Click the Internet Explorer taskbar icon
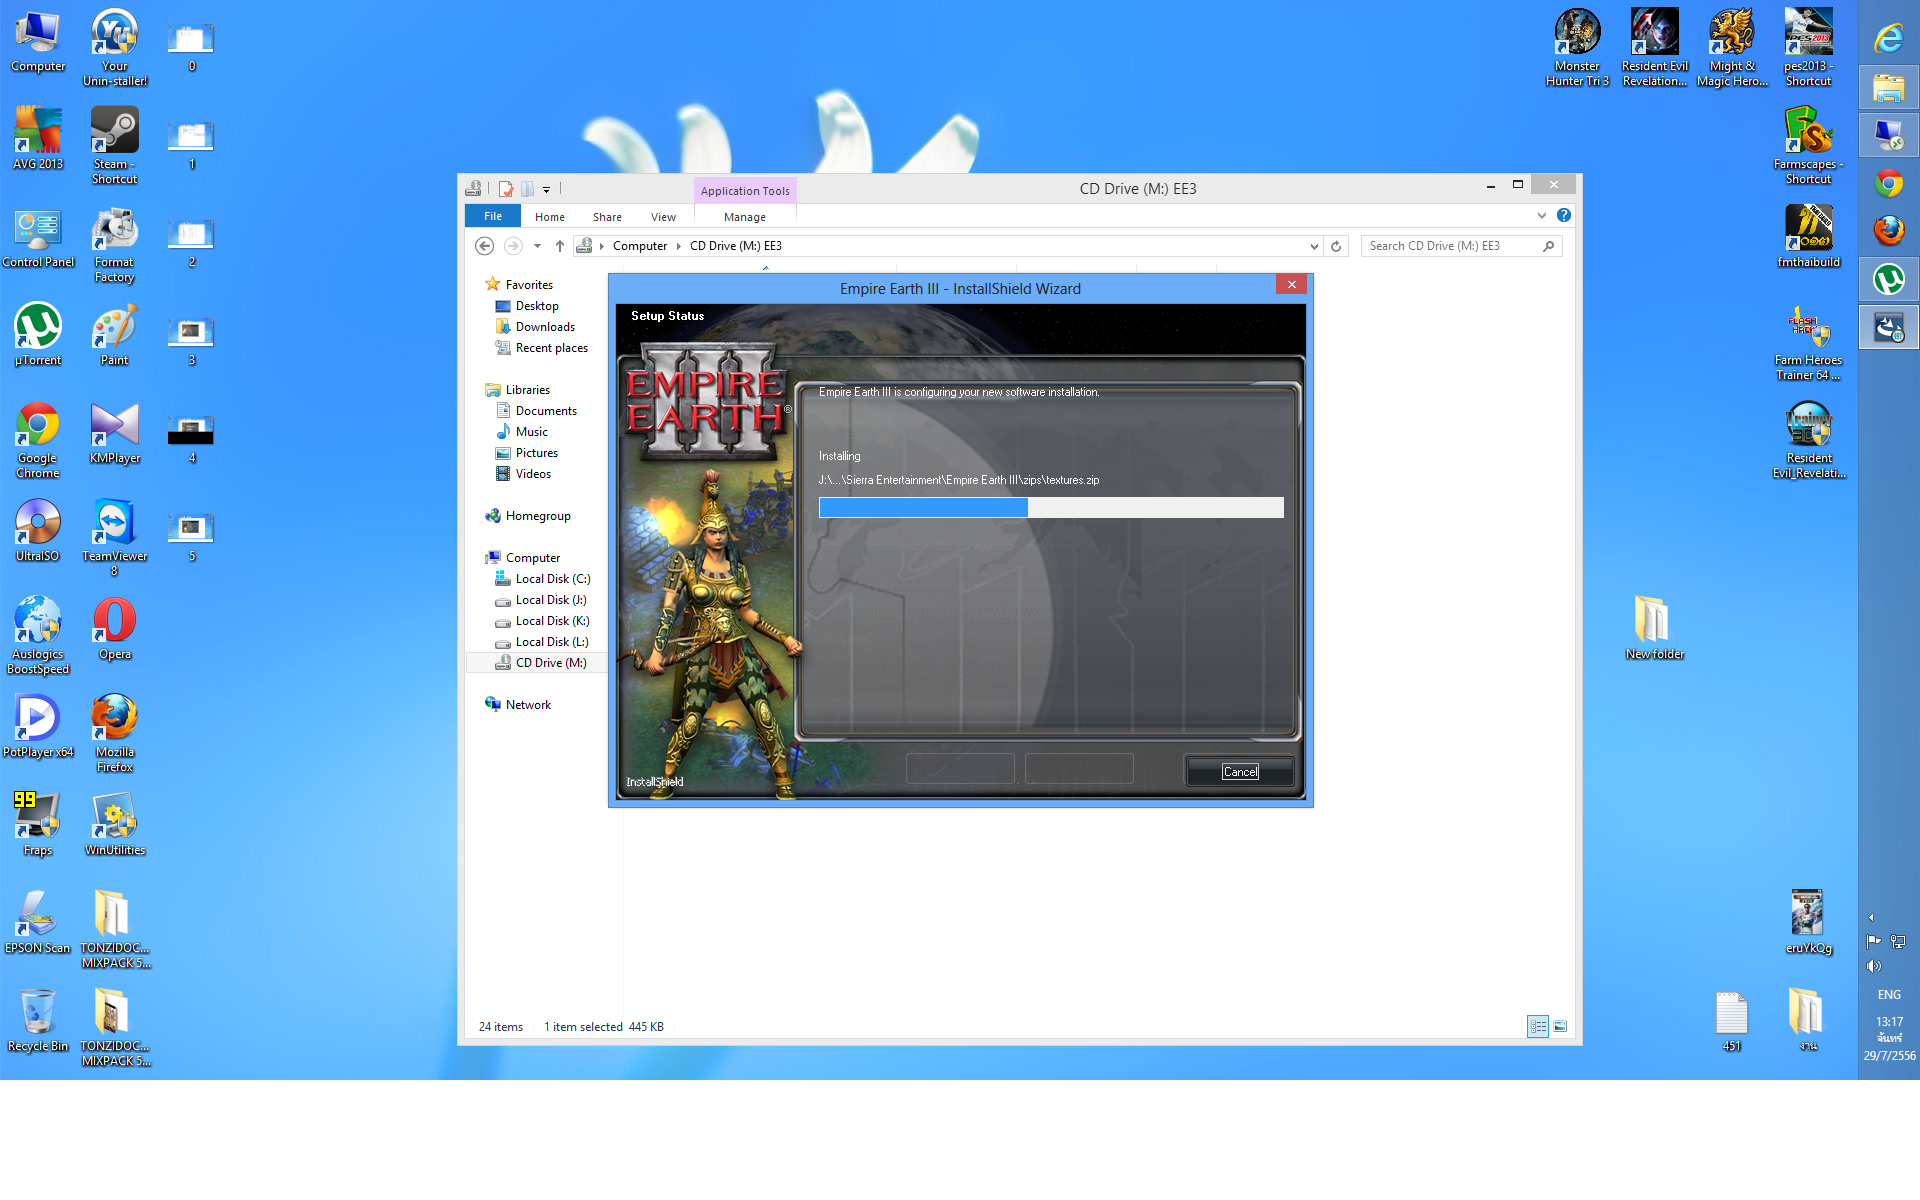Screen dimensions: 1920x1200 click(1888, 39)
